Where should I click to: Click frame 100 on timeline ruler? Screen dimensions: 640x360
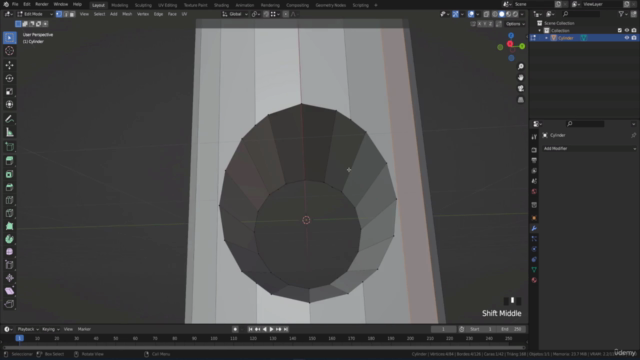pyautogui.click(x=213, y=338)
